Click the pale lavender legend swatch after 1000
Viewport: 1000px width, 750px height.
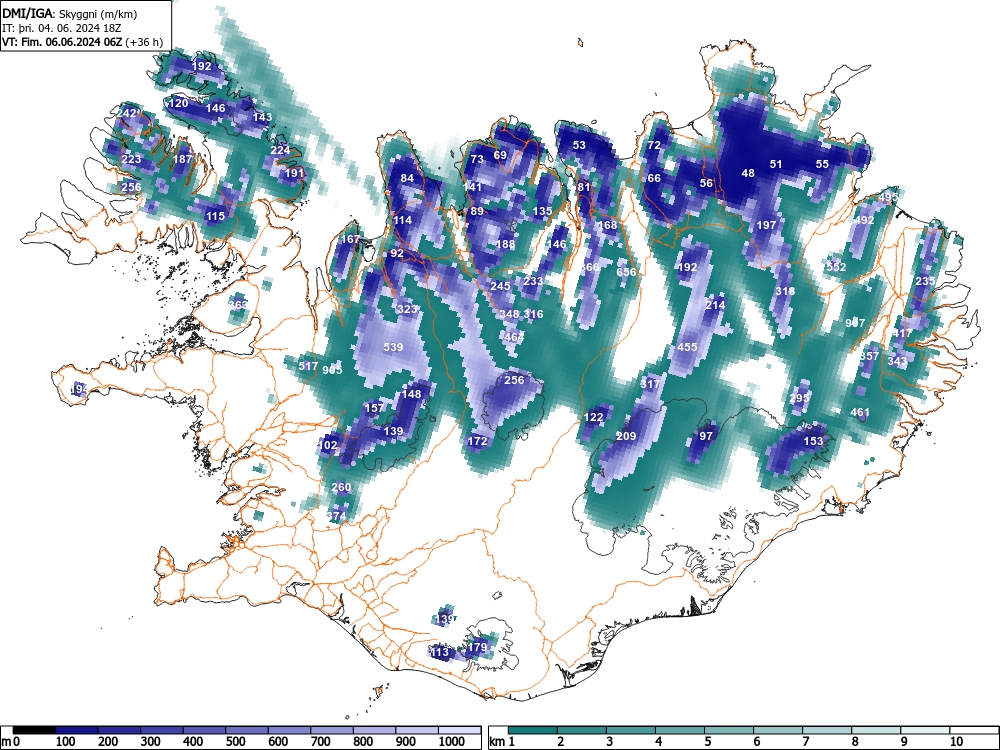point(459,730)
